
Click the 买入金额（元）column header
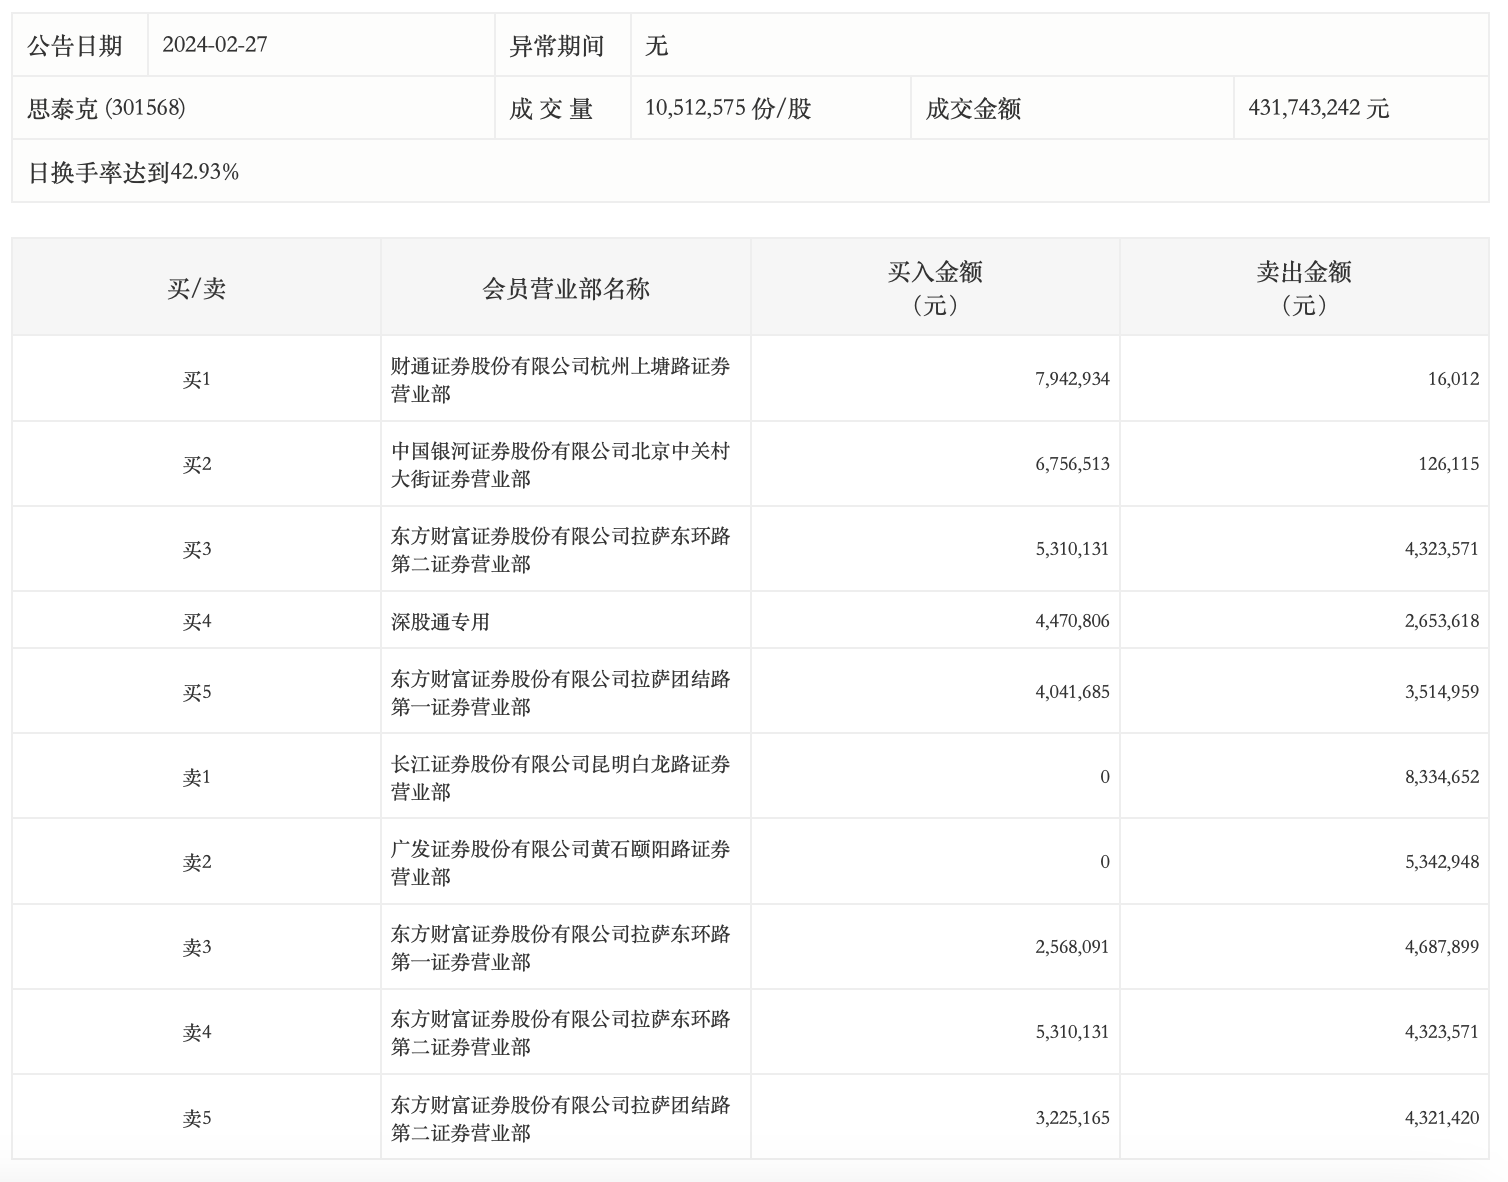pyautogui.click(x=936, y=288)
